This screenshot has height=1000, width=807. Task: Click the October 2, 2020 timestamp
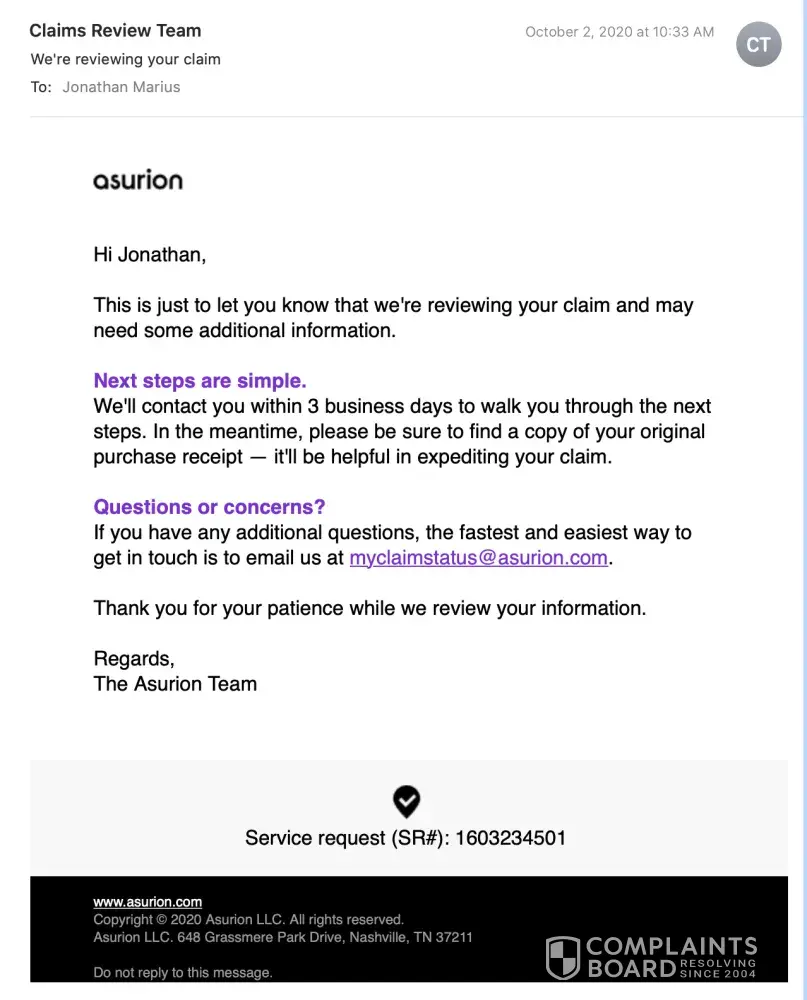pos(619,32)
